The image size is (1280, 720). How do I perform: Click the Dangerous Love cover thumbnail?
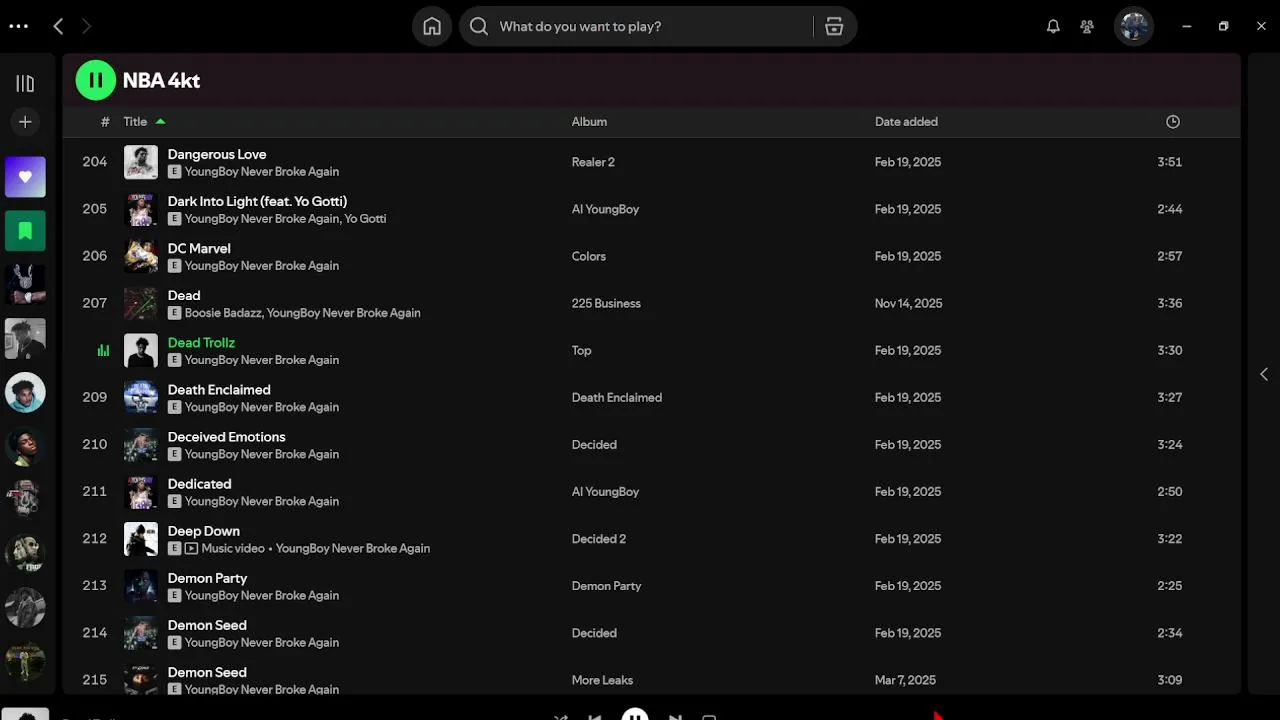click(x=141, y=162)
